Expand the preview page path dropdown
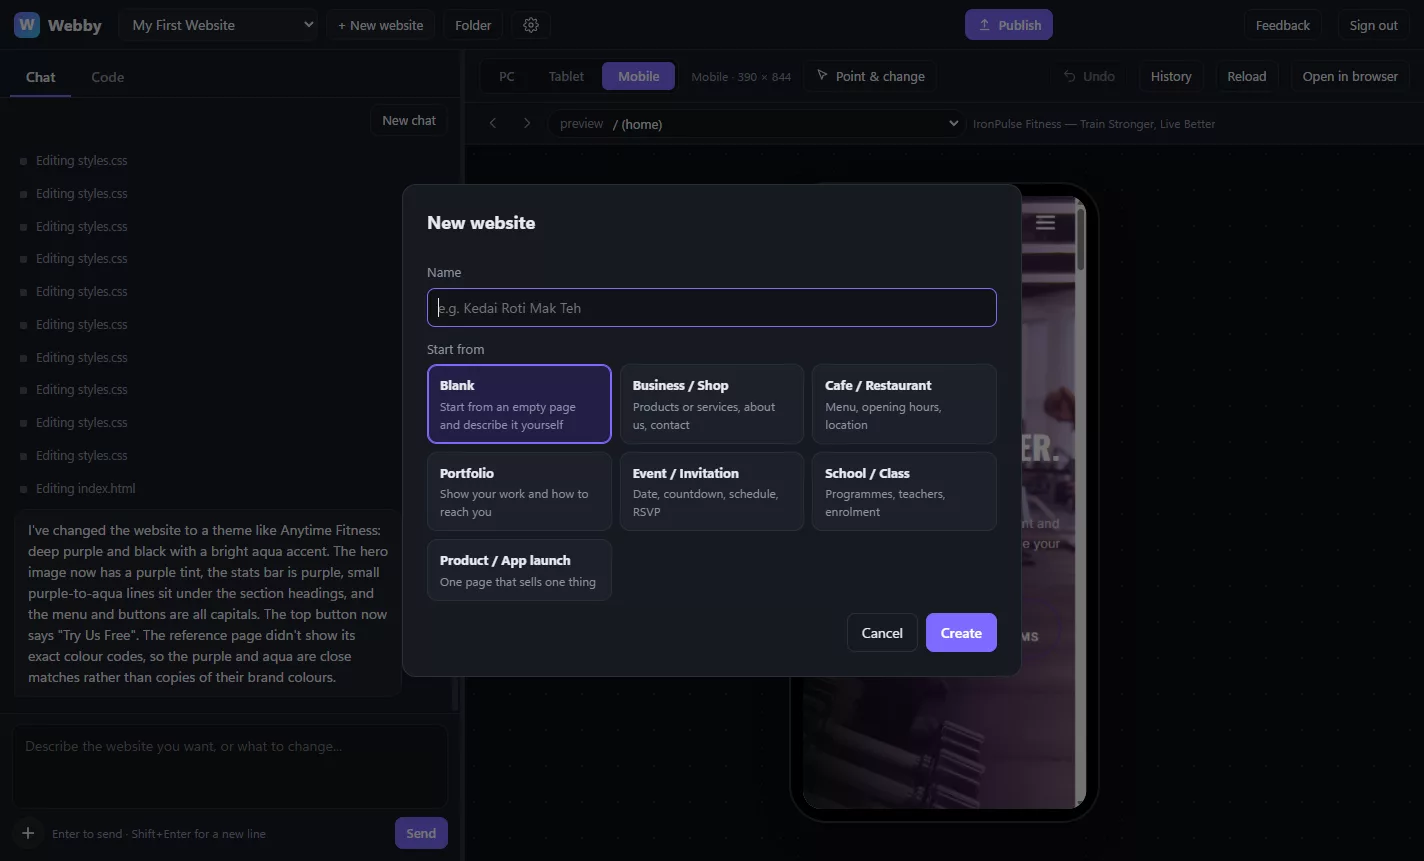The height and width of the screenshot is (861, 1424). [756, 123]
